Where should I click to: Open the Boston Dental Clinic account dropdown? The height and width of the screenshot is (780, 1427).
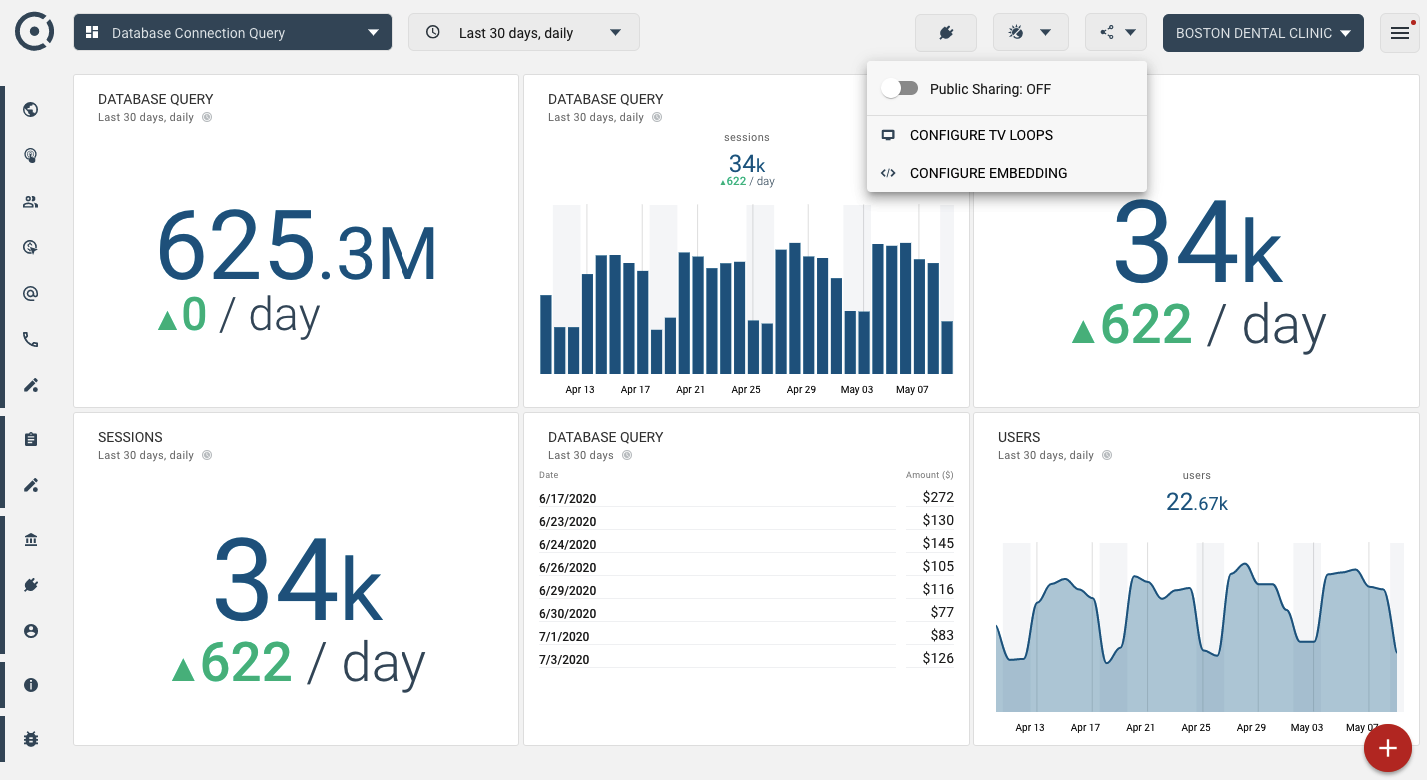[1263, 33]
